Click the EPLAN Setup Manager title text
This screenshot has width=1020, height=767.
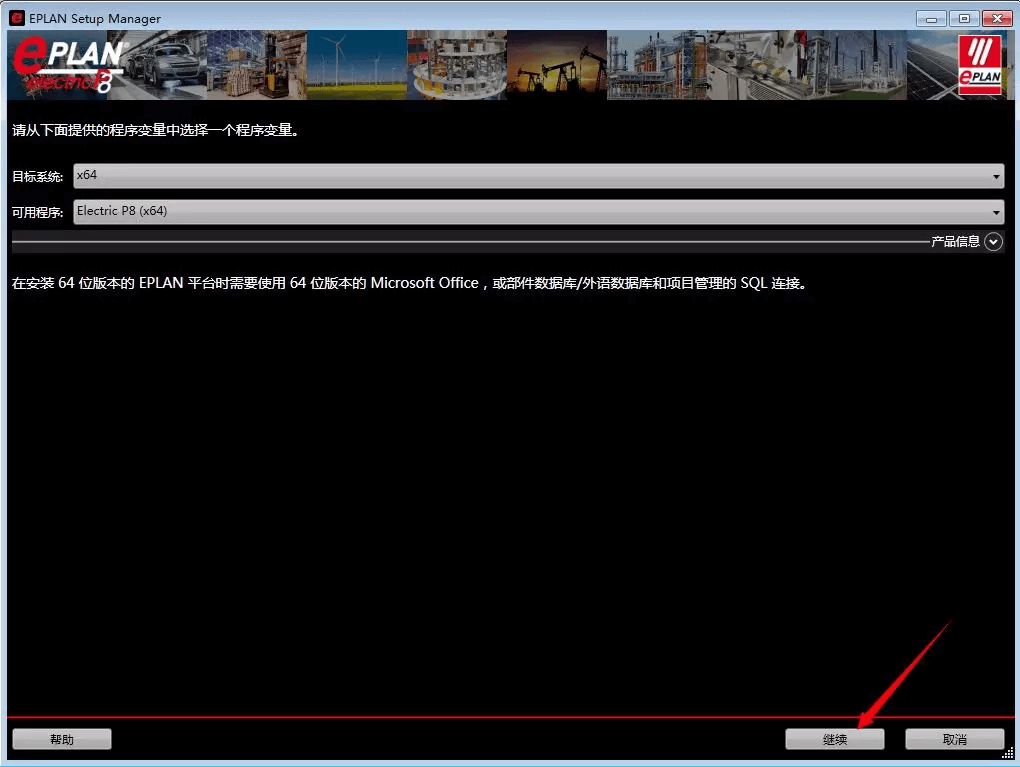[95, 18]
